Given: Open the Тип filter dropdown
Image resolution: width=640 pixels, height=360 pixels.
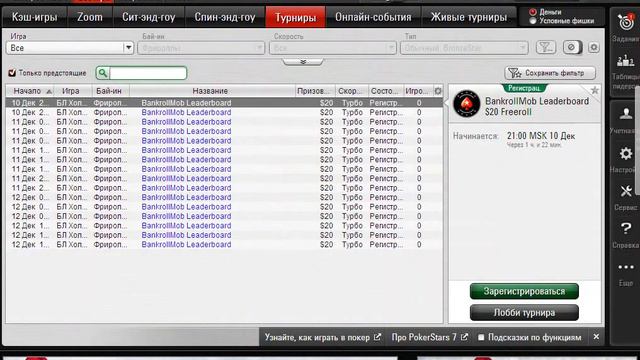Looking at the screenshot, I should tap(464, 48).
